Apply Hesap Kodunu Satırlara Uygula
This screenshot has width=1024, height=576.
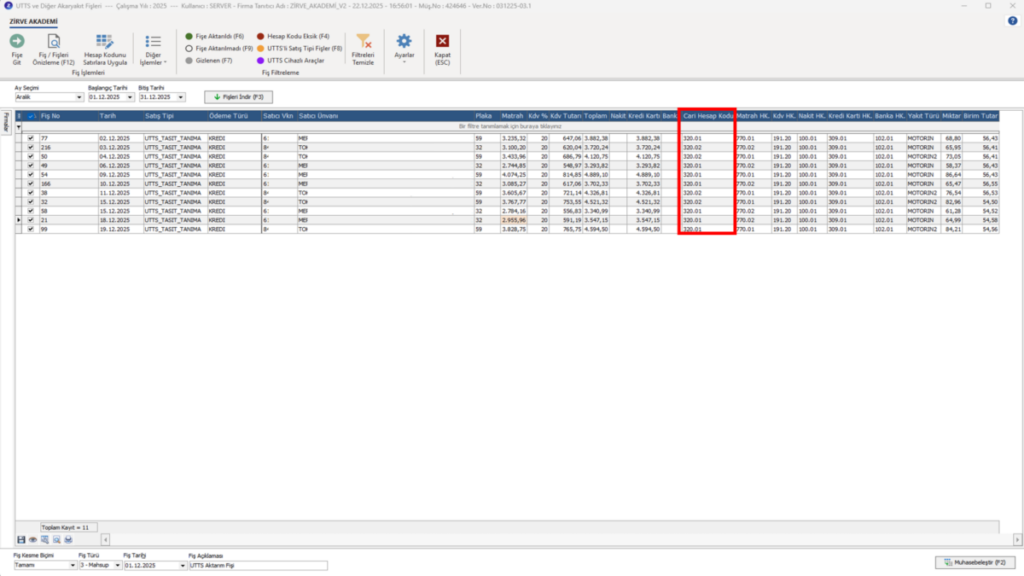coord(104,50)
